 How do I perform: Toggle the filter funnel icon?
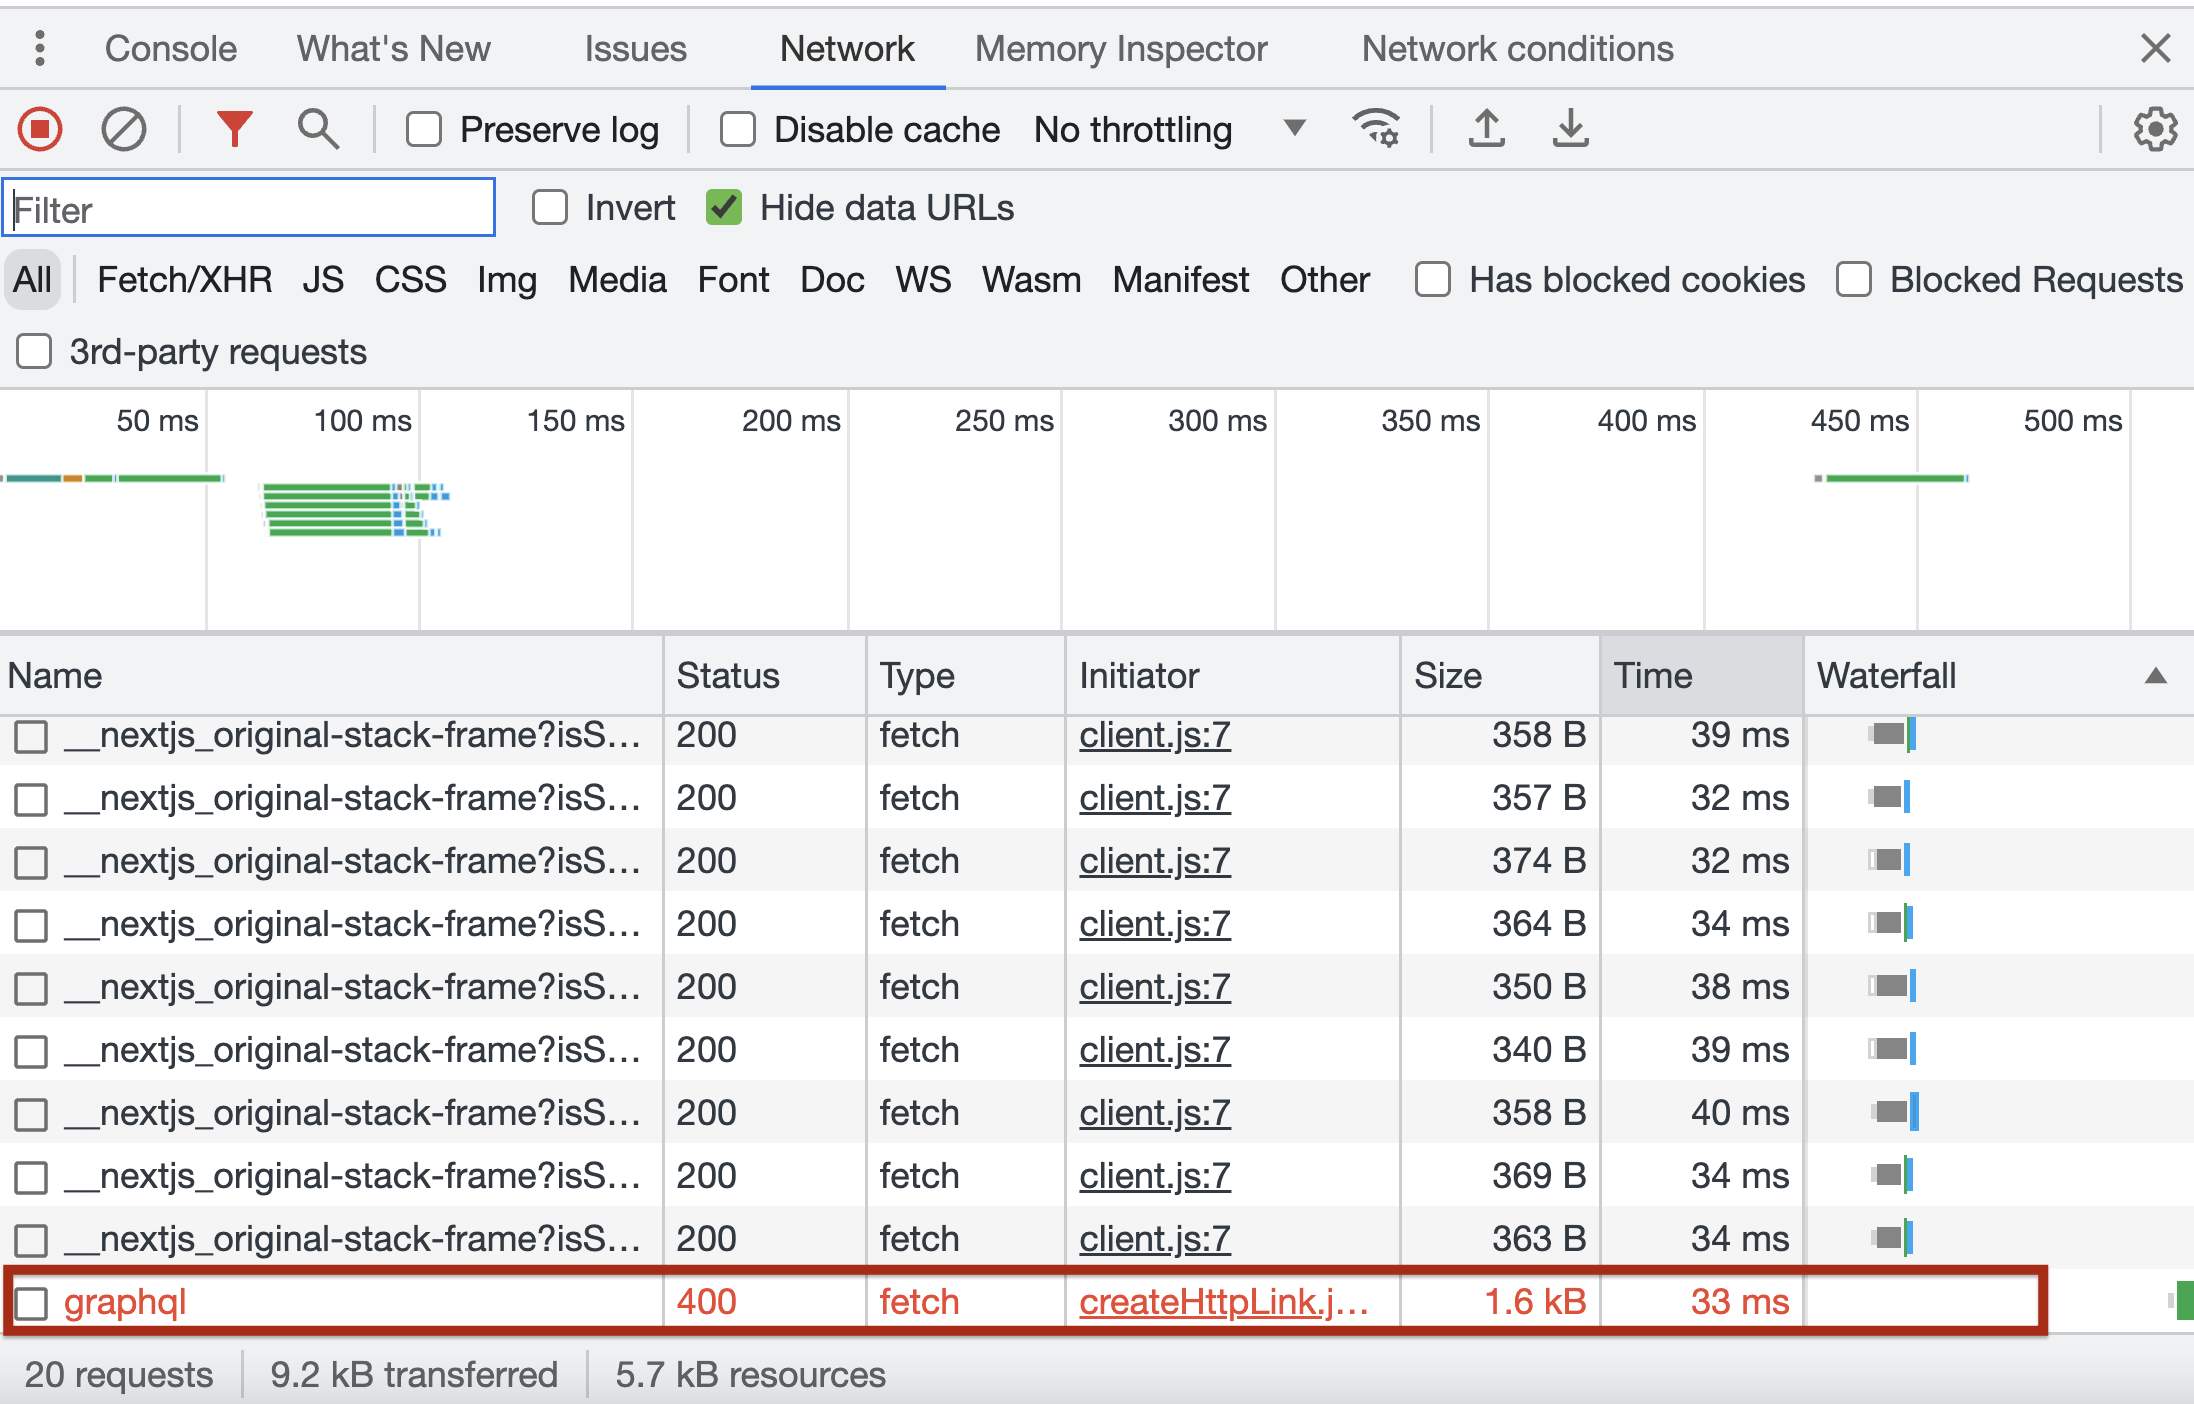coord(234,130)
